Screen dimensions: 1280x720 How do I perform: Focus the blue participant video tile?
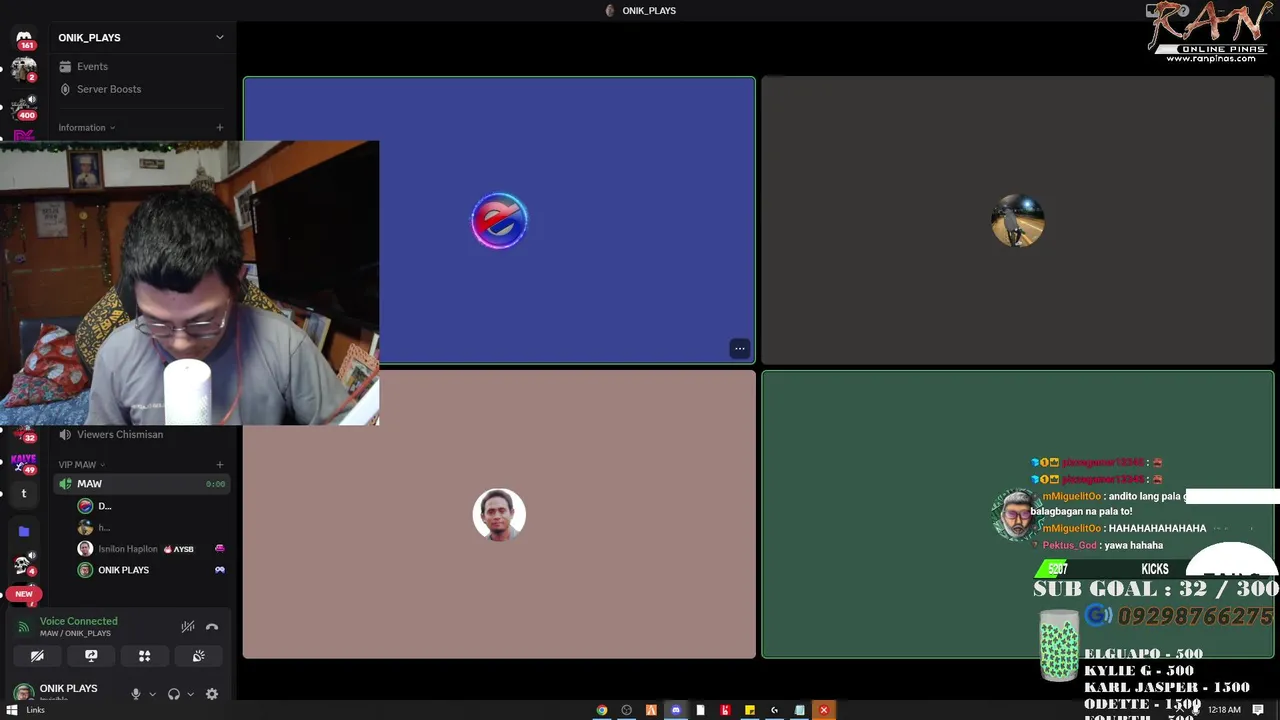(x=499, y=220)
